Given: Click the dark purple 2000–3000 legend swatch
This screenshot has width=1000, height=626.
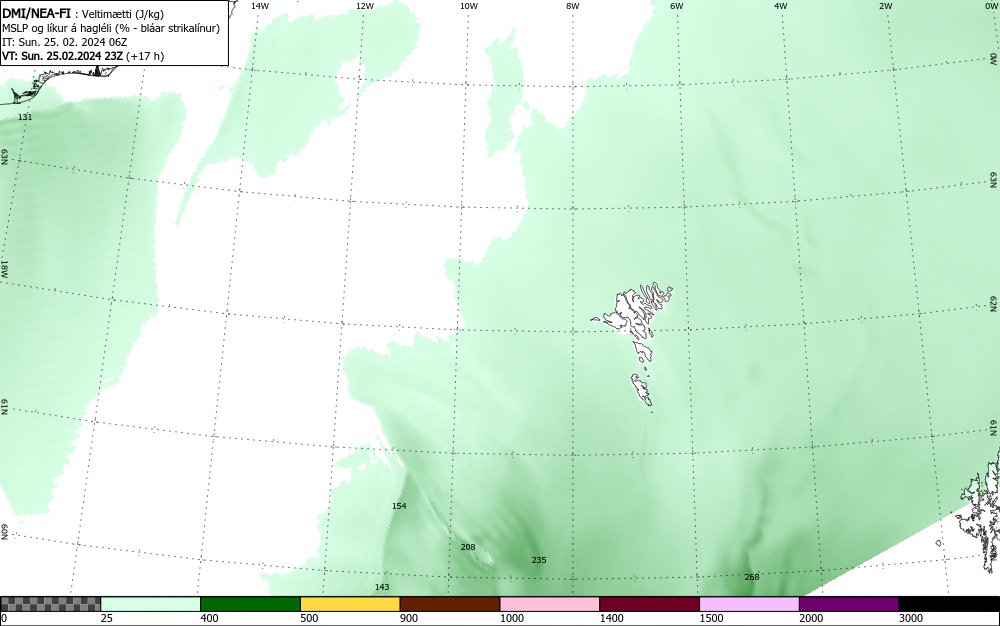Looking at the screenshot, I should pos(849,604).
